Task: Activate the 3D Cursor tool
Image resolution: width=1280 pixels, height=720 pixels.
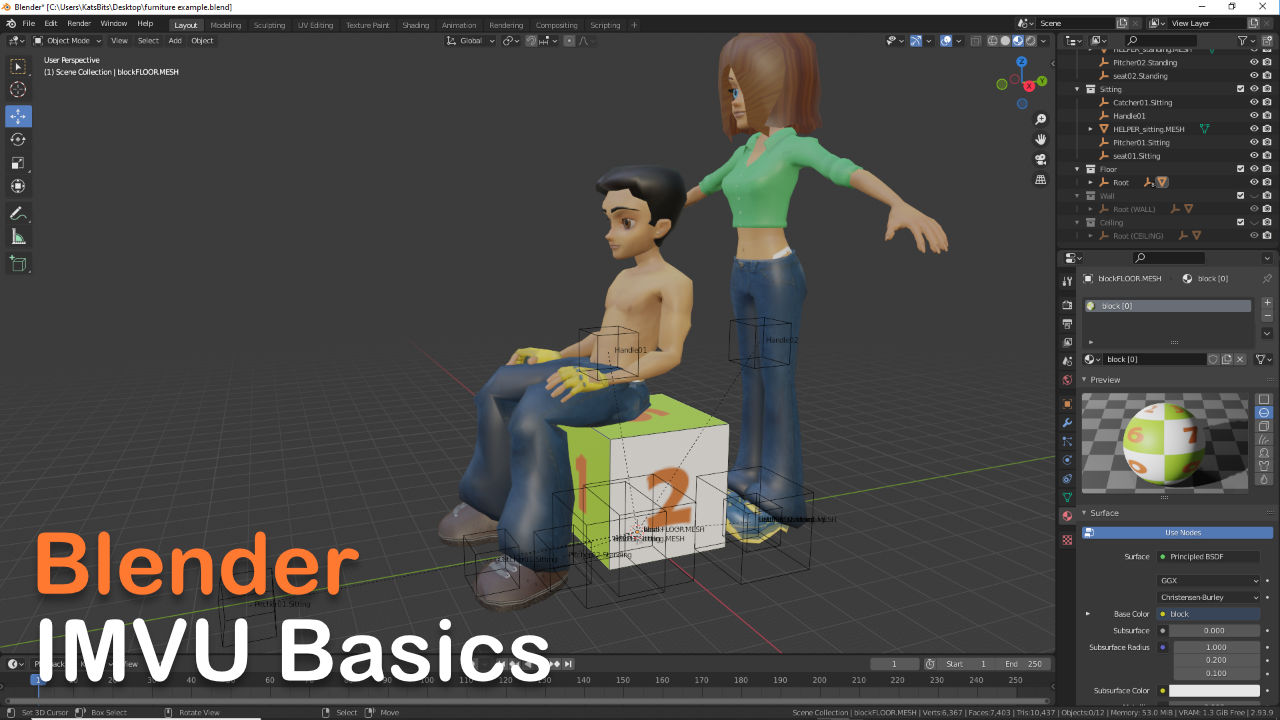Action: (18, 90)
